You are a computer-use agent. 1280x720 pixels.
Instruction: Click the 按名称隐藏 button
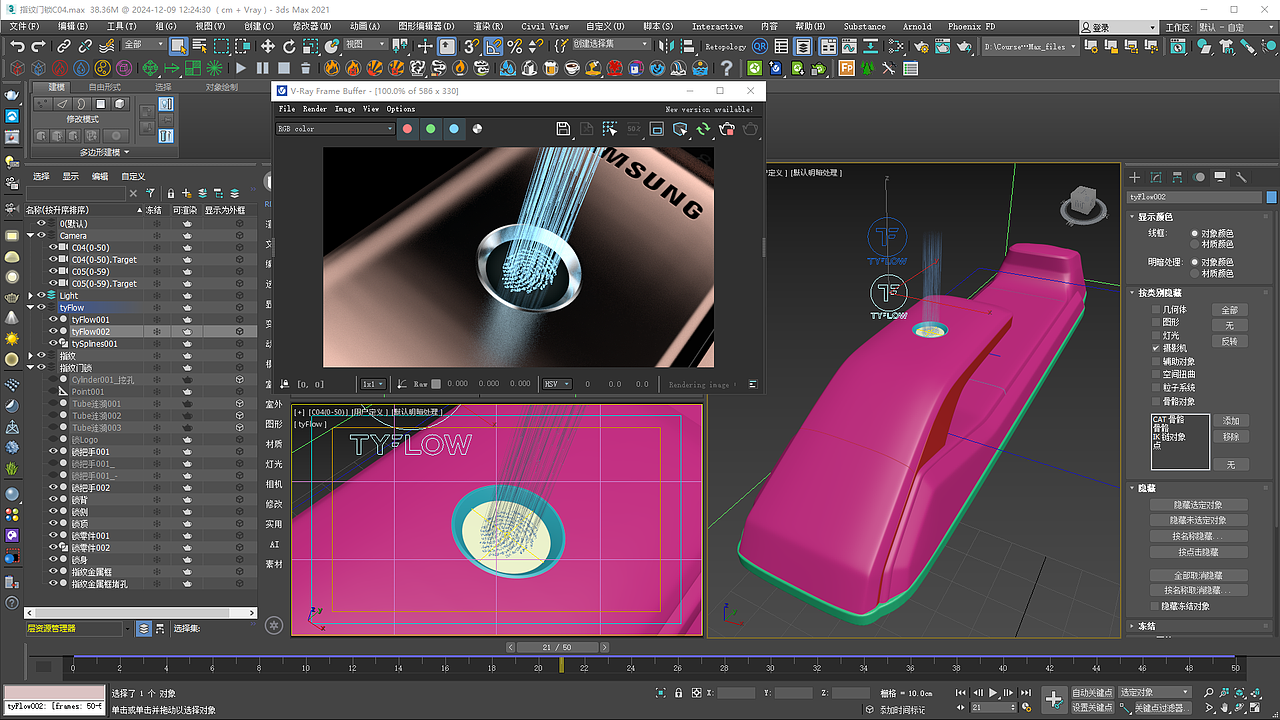(x=1197, y=536)
